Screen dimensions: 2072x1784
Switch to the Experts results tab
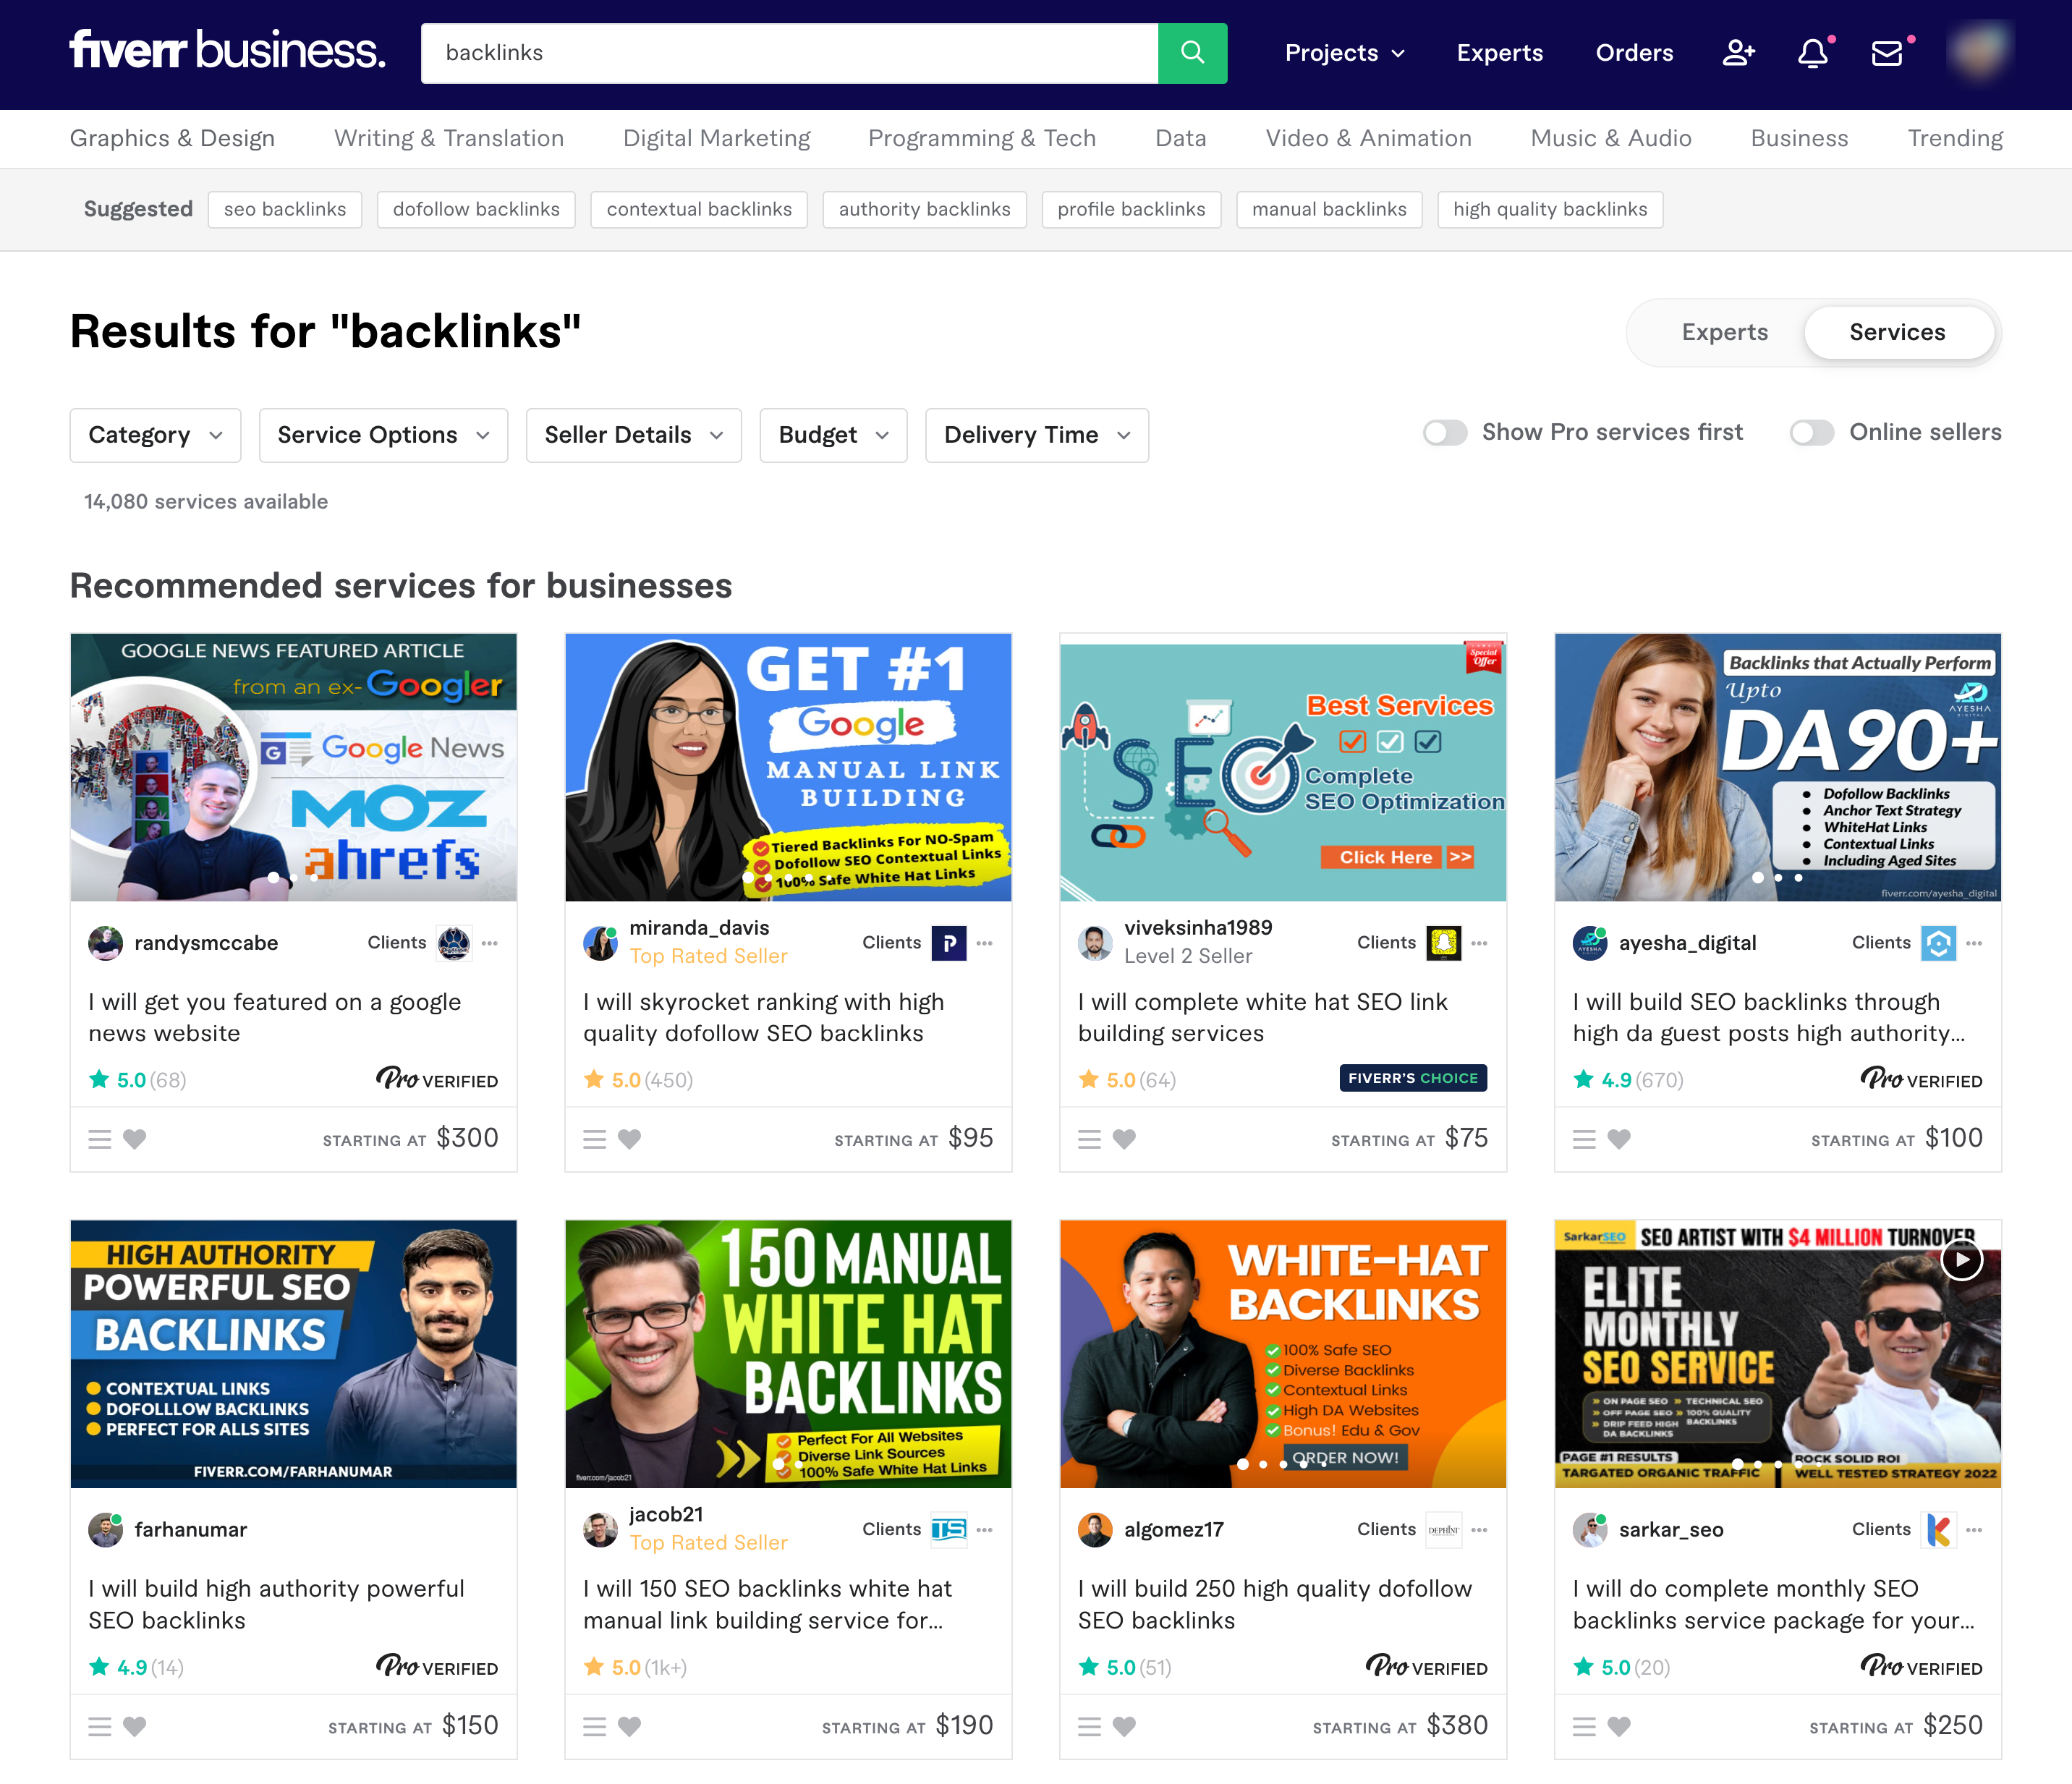tap(1724, 332)
